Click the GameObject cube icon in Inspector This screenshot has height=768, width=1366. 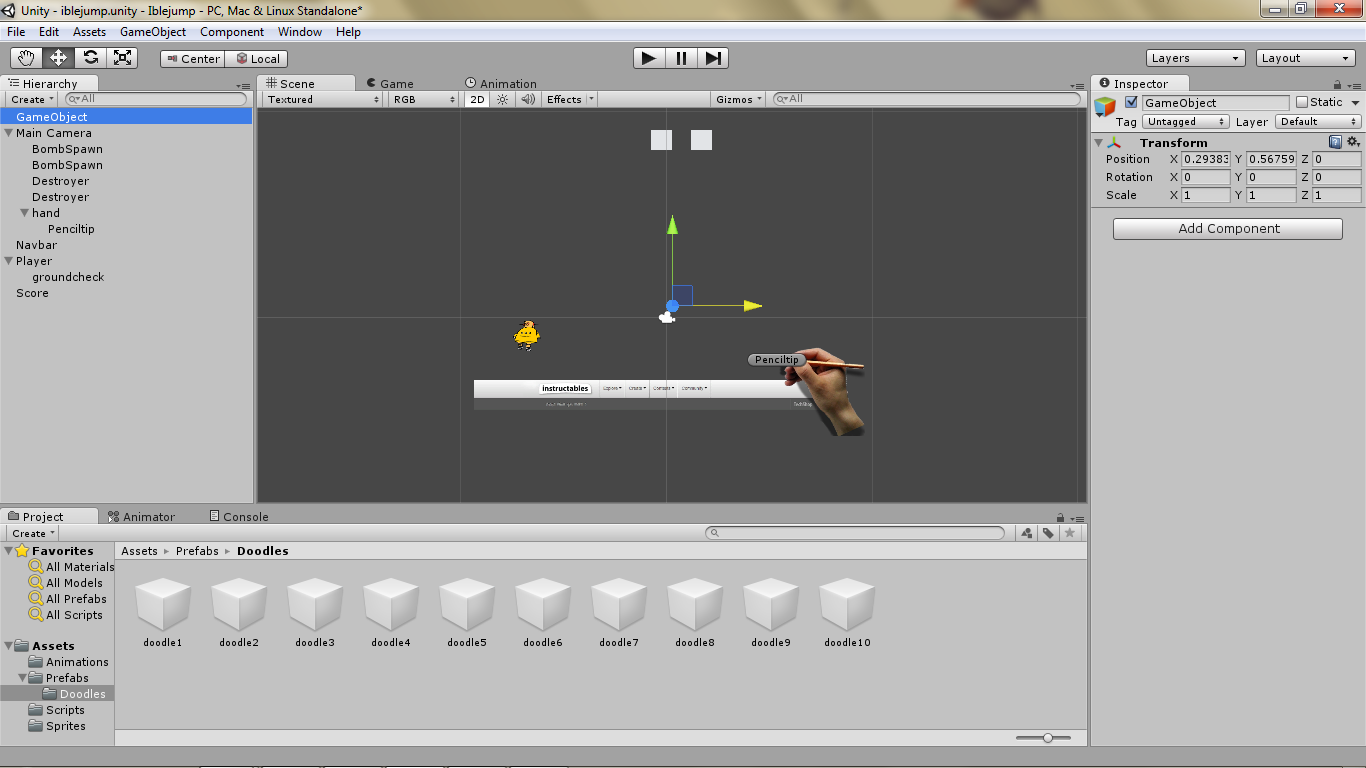(1105, 107)
